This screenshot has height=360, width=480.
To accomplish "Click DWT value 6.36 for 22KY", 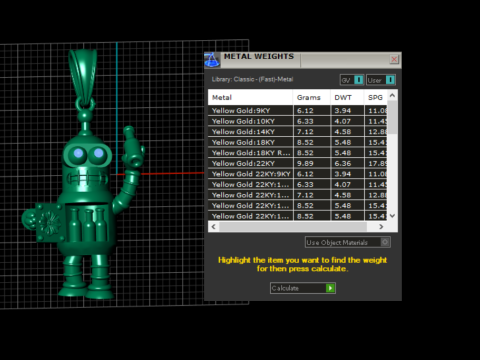I will pos(343,163).
